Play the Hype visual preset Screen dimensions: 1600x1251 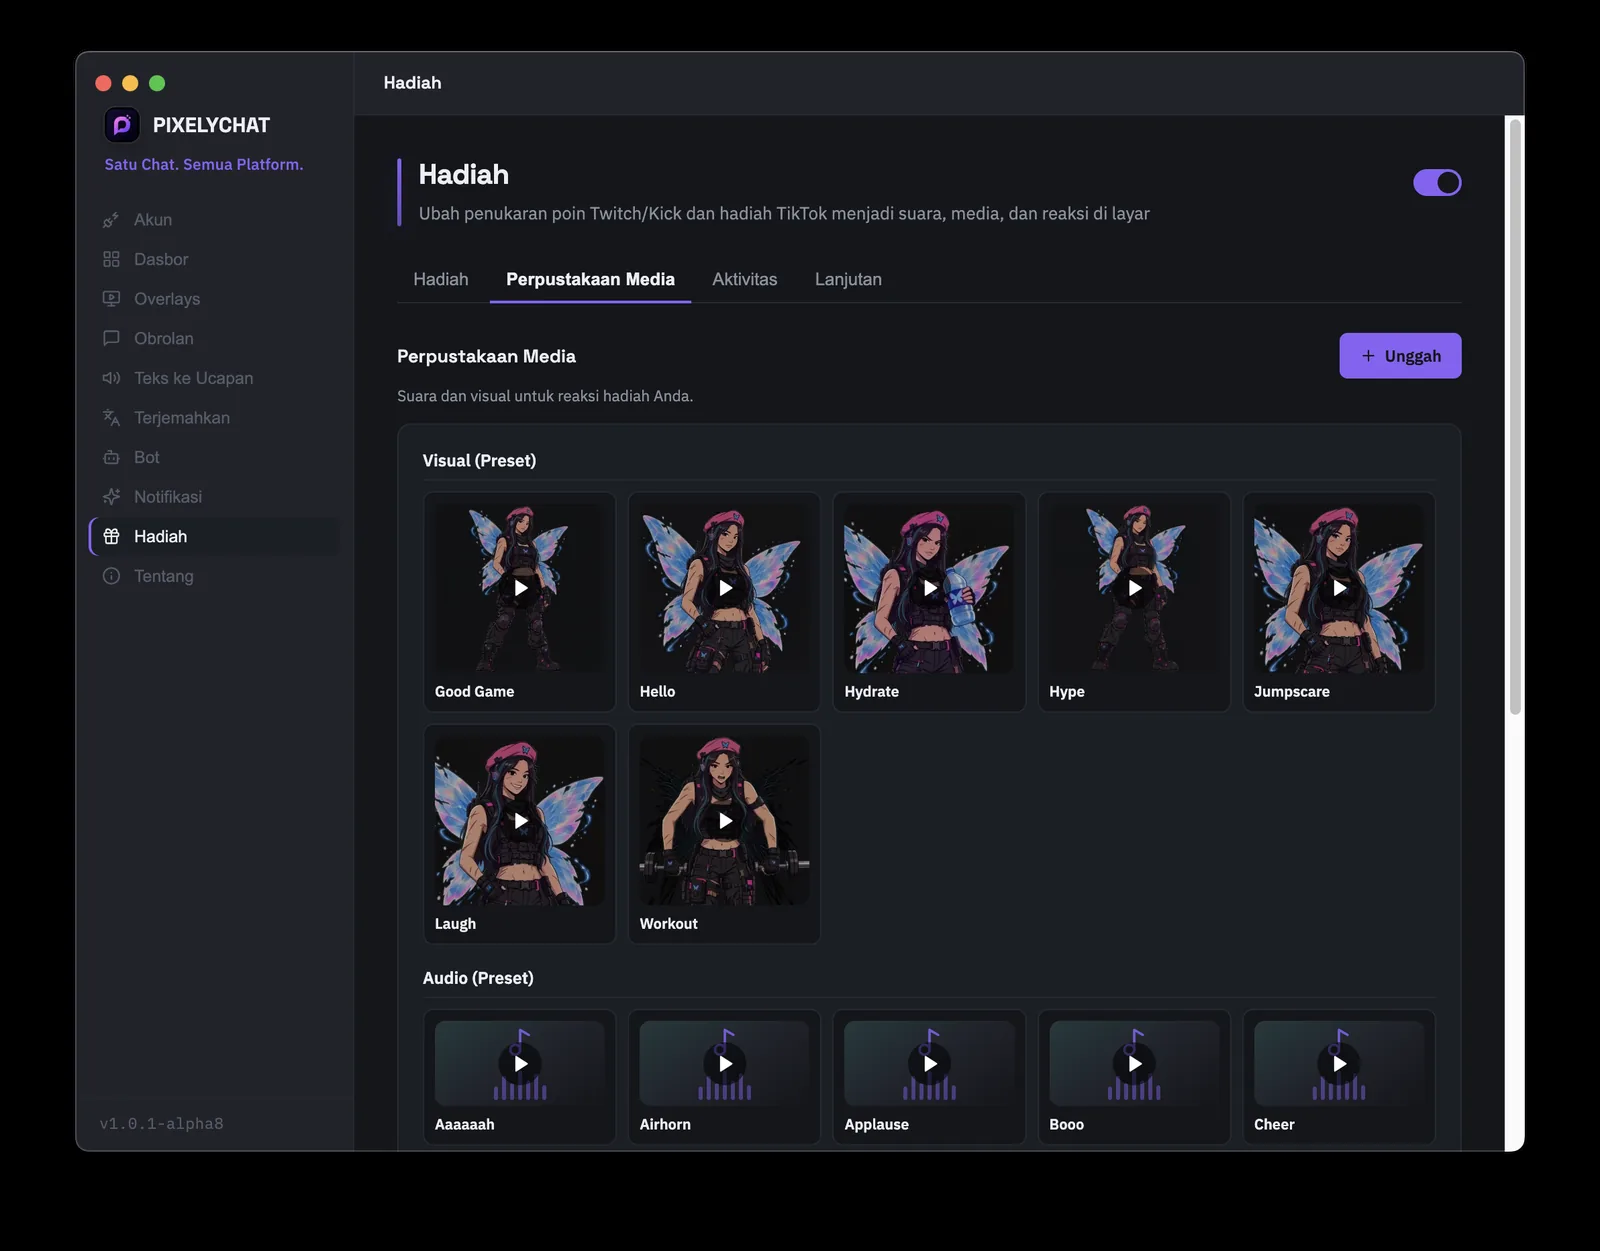1134,588
